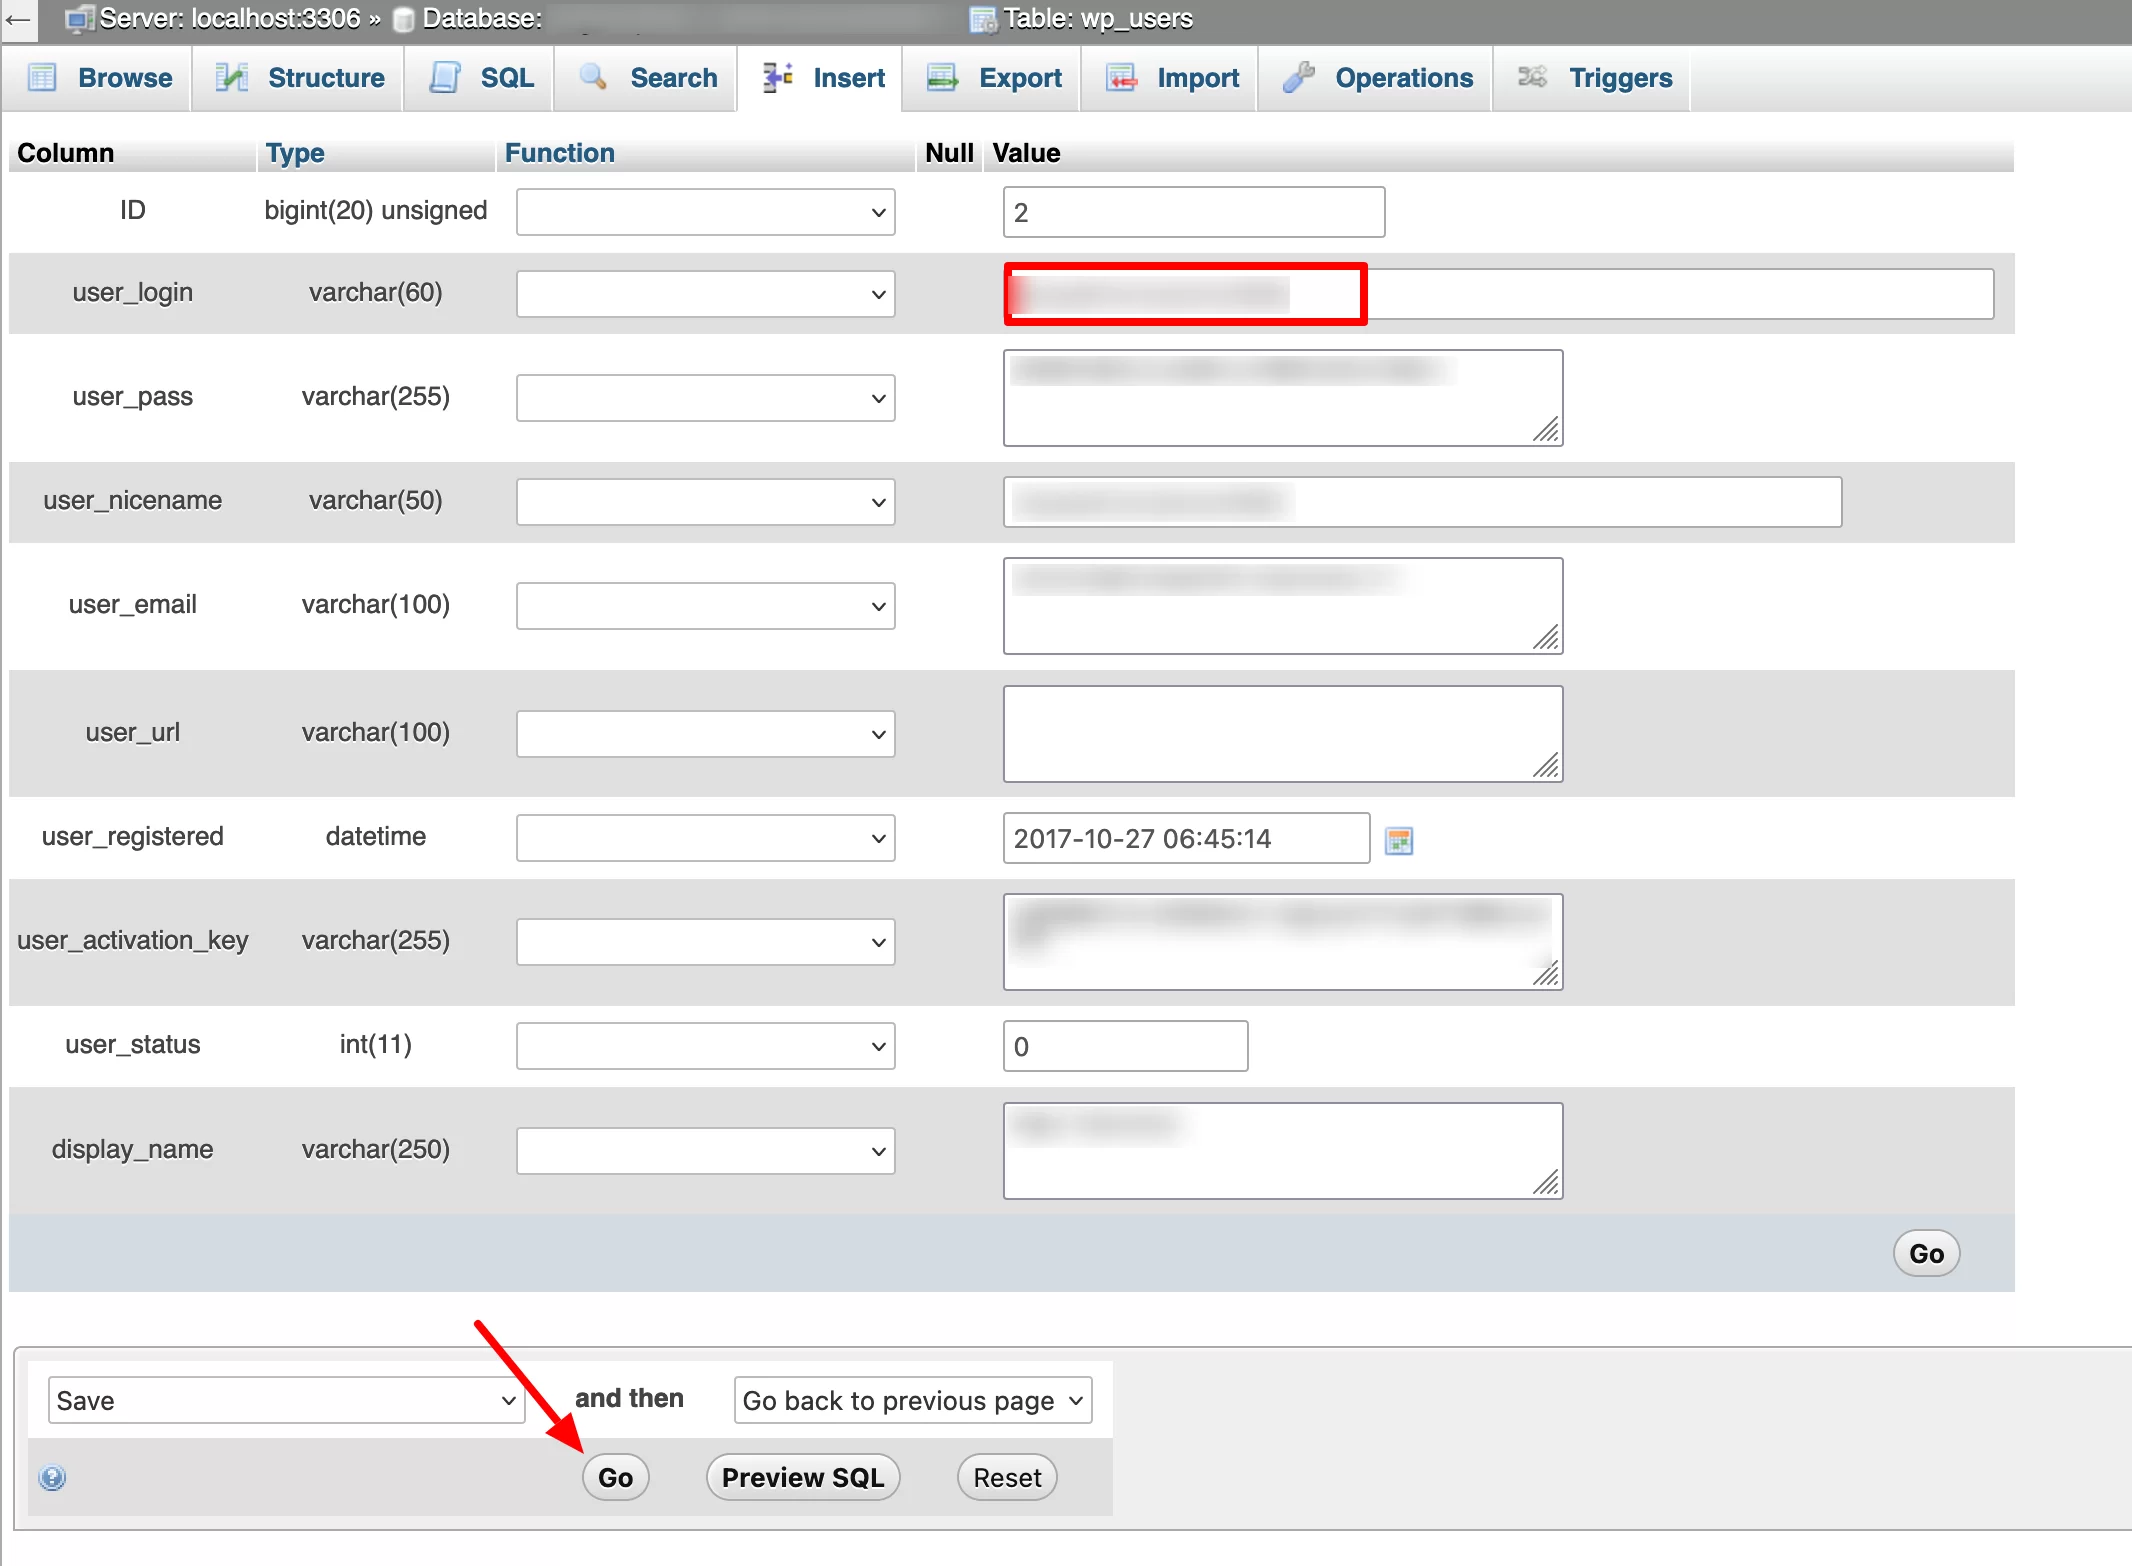Open function dropdown for user_email

point(705,606)
